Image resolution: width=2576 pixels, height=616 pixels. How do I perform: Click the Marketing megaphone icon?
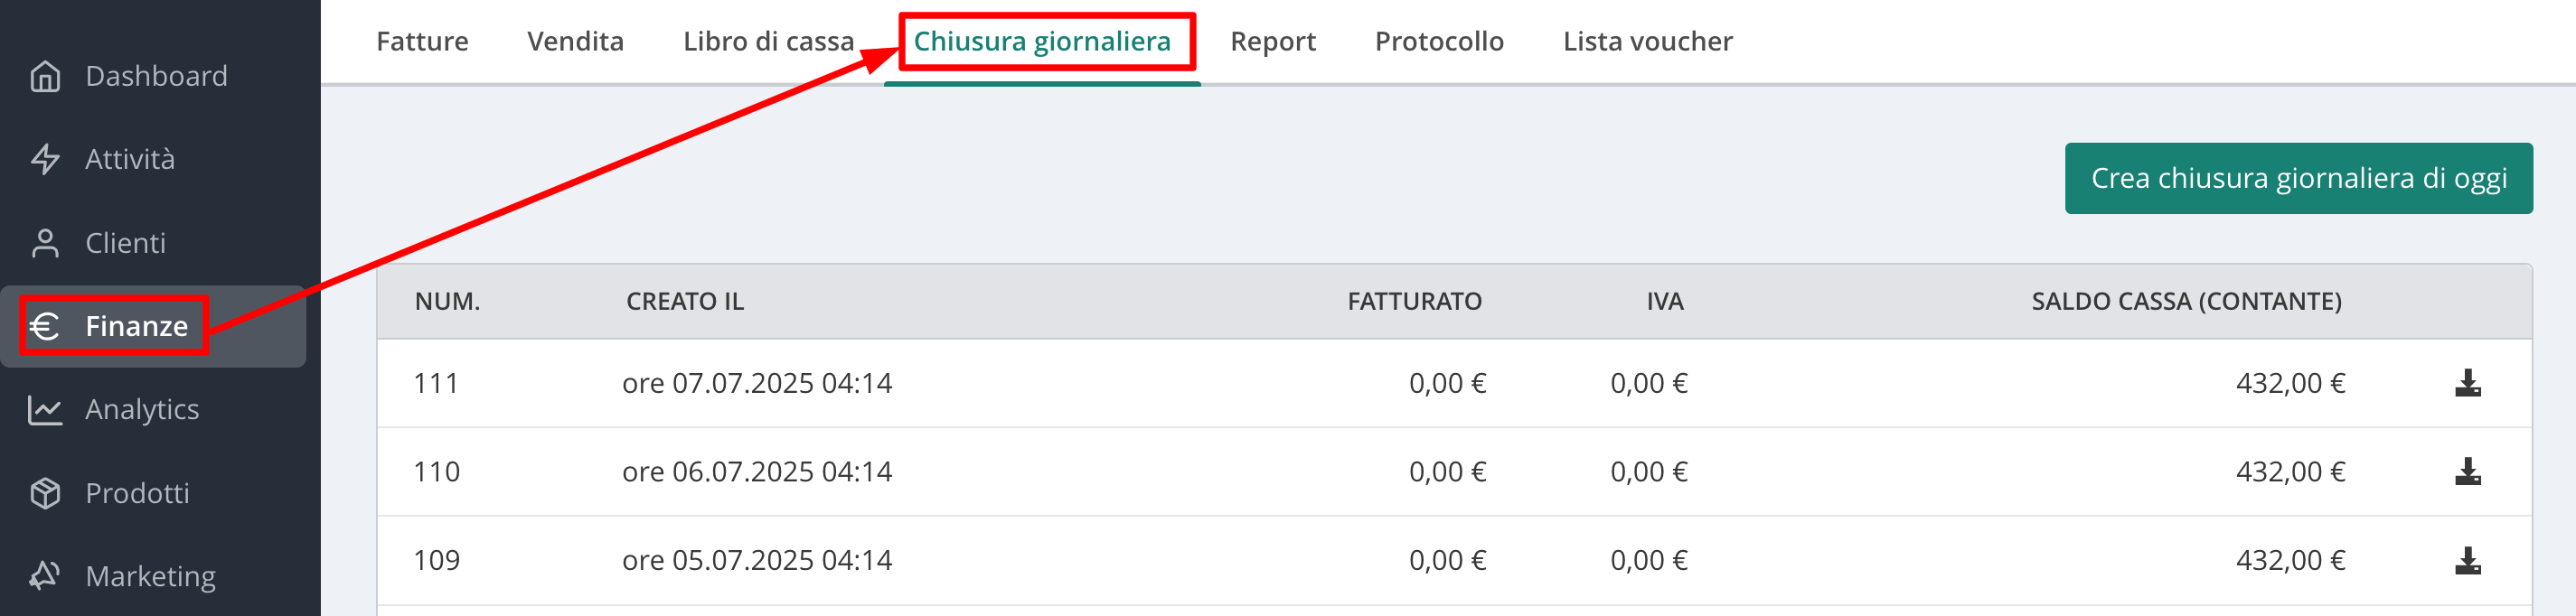click(x=45, y=576)
